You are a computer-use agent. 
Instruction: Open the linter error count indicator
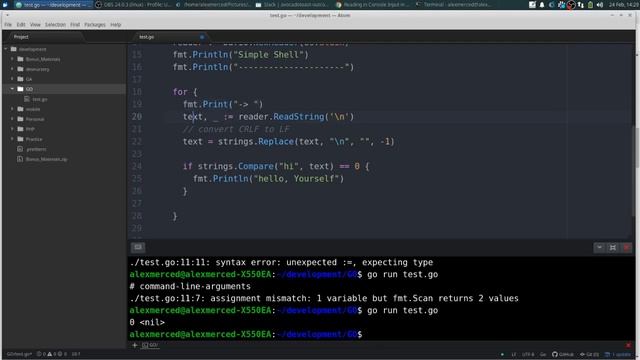(41, 354)
